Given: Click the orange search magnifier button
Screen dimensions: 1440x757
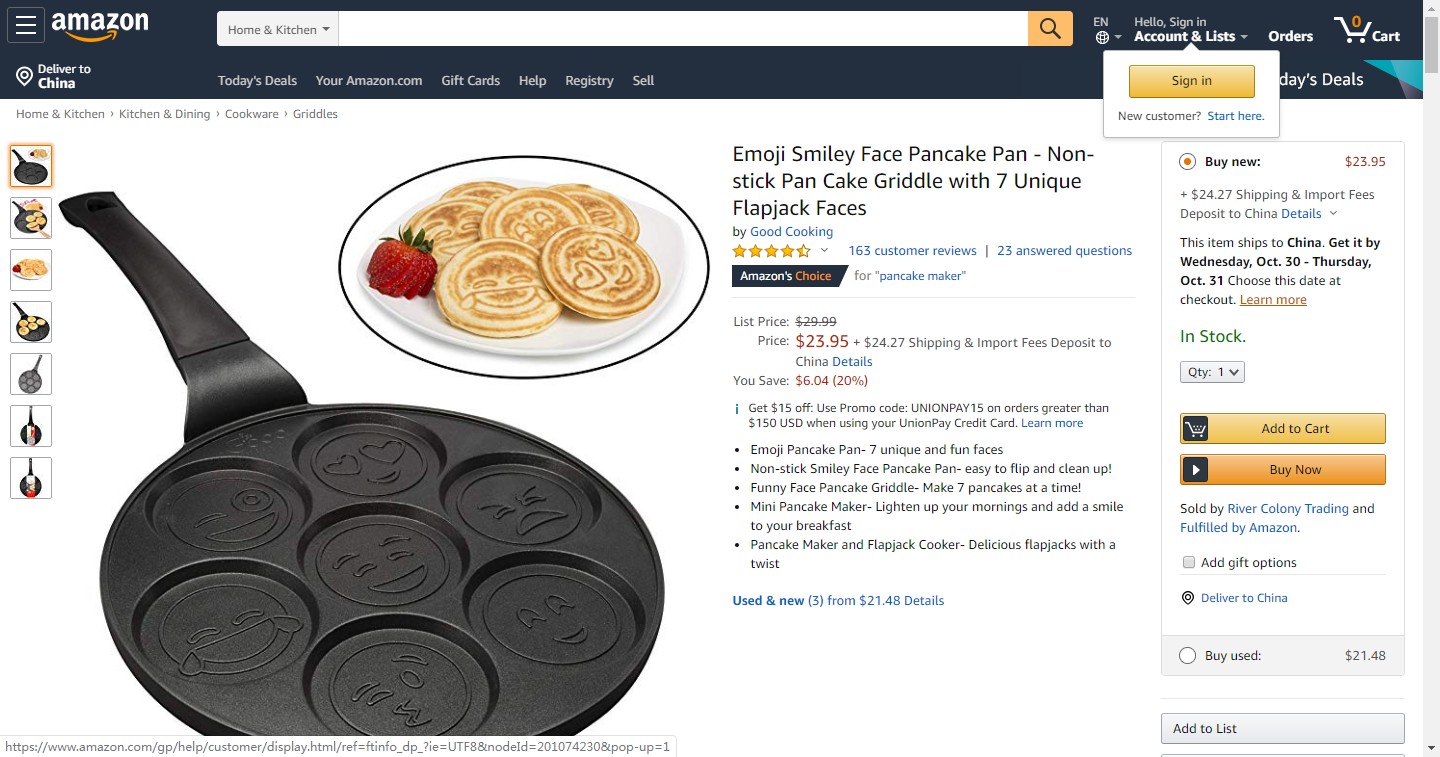Looking at the screenshot, I should tap(1050, 29).
